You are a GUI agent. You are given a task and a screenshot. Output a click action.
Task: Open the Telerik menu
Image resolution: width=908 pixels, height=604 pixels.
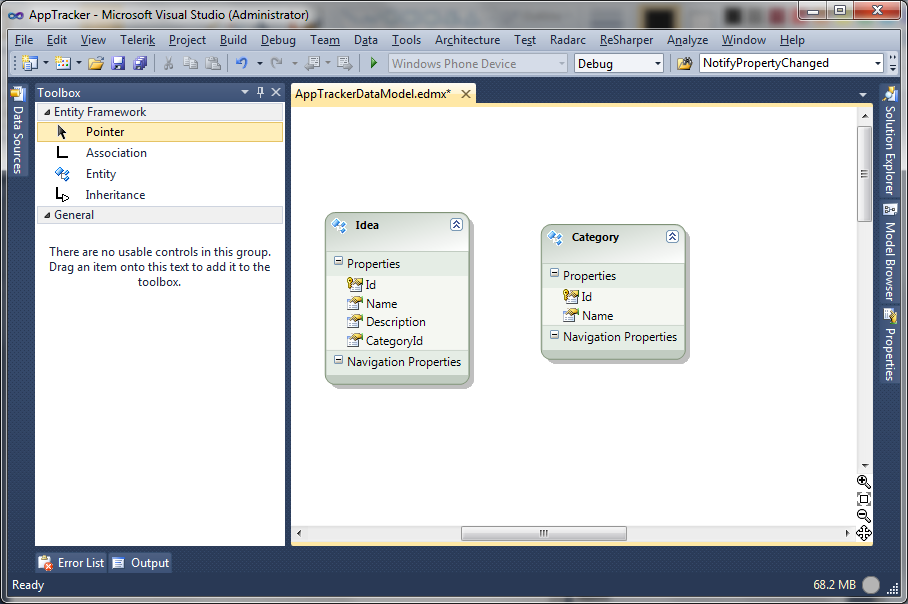click(x=138, y=40)
